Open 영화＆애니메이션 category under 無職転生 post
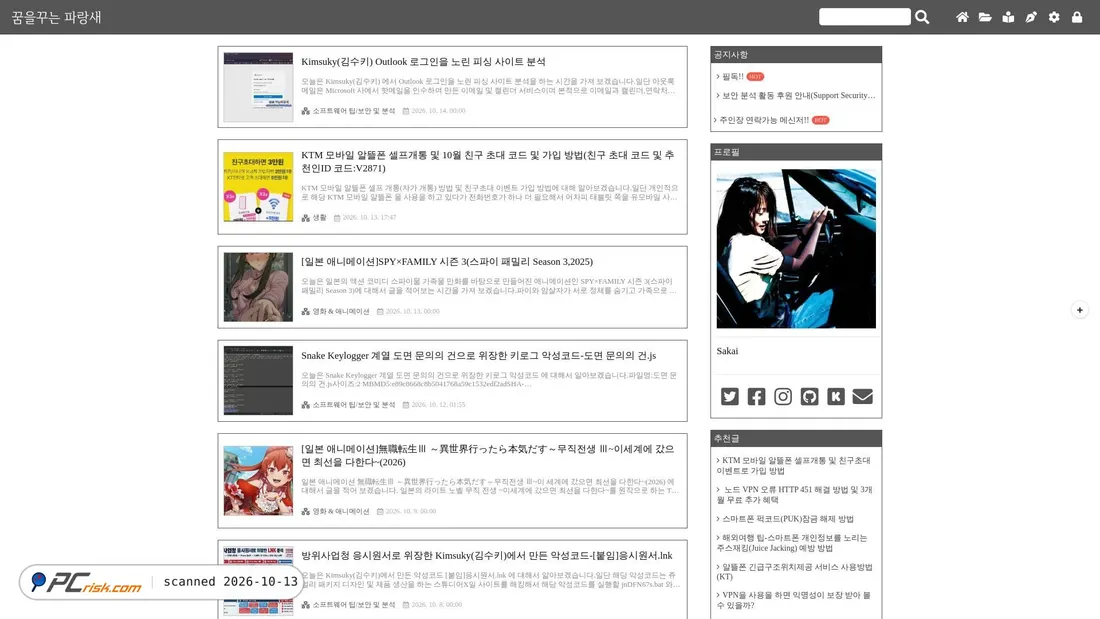The height and width of the screenshot is (619, 1100). pos(340,512)
